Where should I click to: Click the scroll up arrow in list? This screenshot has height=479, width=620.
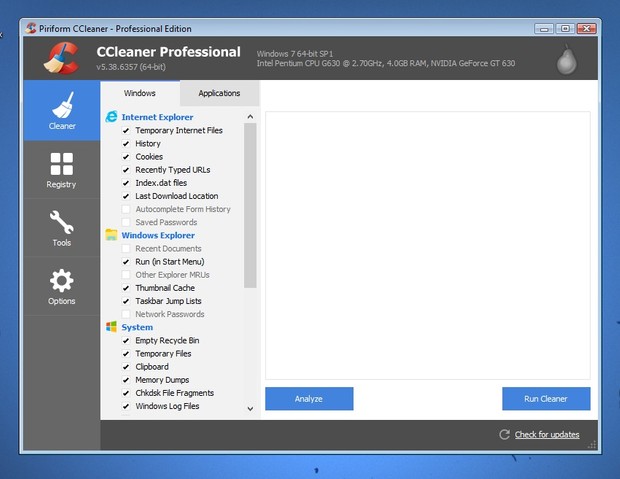250,117
